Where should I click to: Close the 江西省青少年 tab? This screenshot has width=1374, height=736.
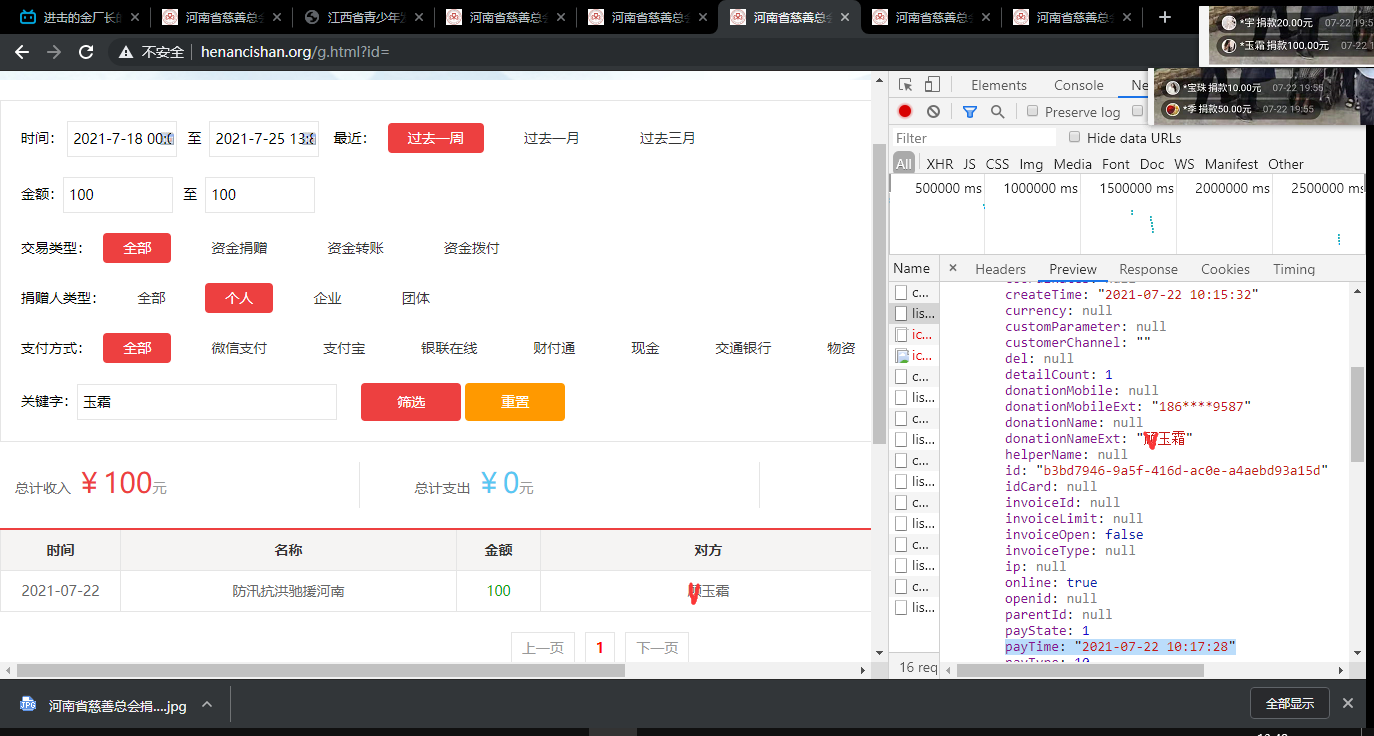(418, 17)
